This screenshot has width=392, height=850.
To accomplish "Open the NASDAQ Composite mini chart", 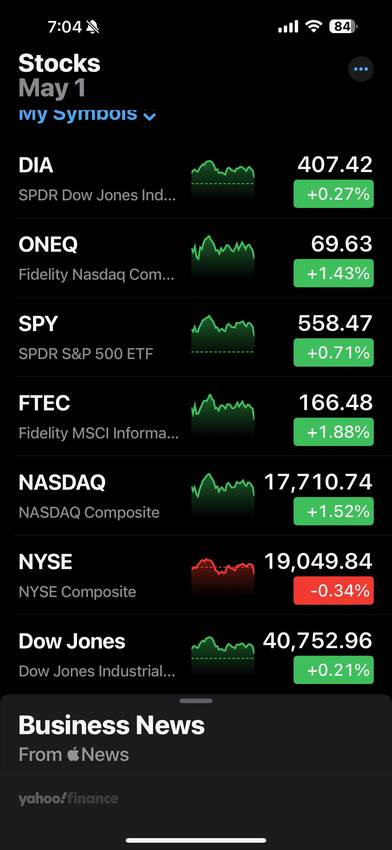I will coord(223,494).
